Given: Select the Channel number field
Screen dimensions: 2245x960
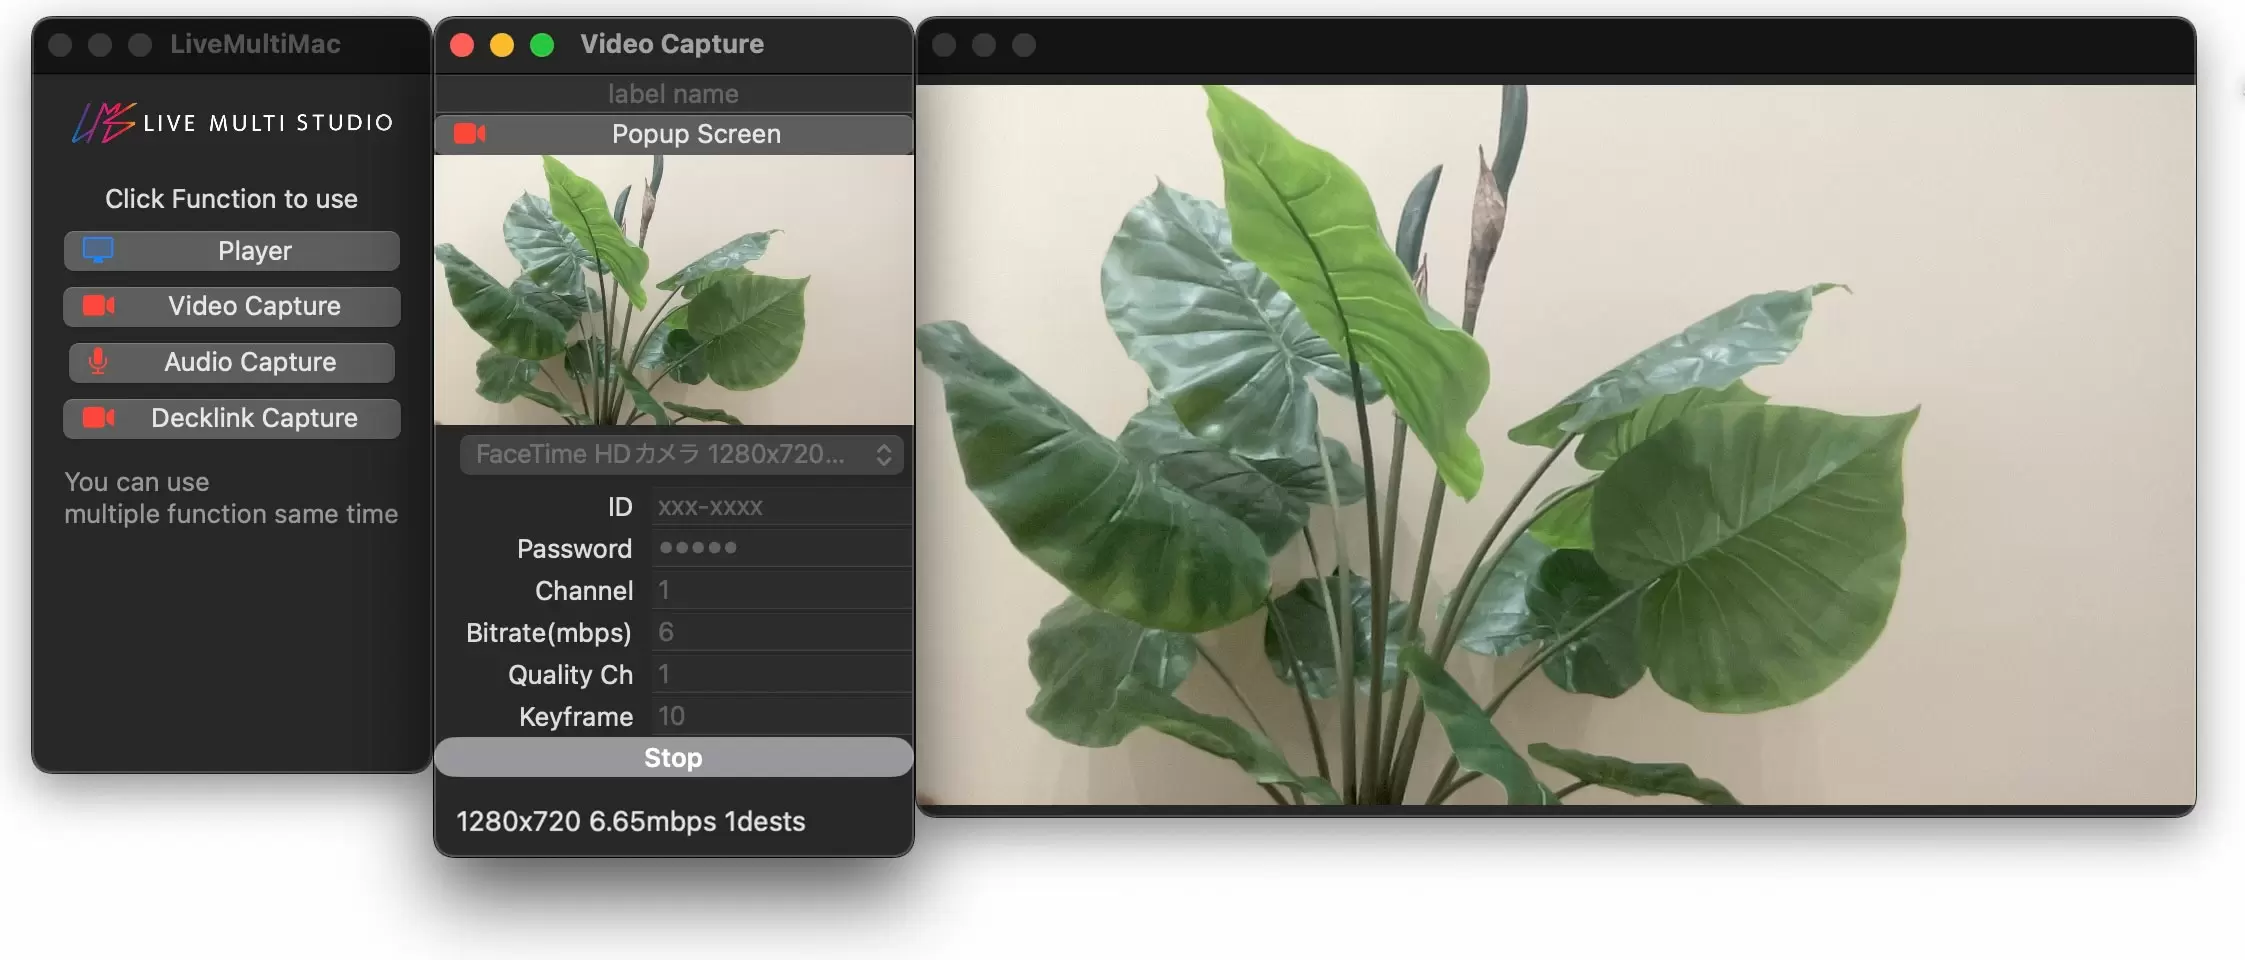Looking at the screenshot, I should click(780, 590).
